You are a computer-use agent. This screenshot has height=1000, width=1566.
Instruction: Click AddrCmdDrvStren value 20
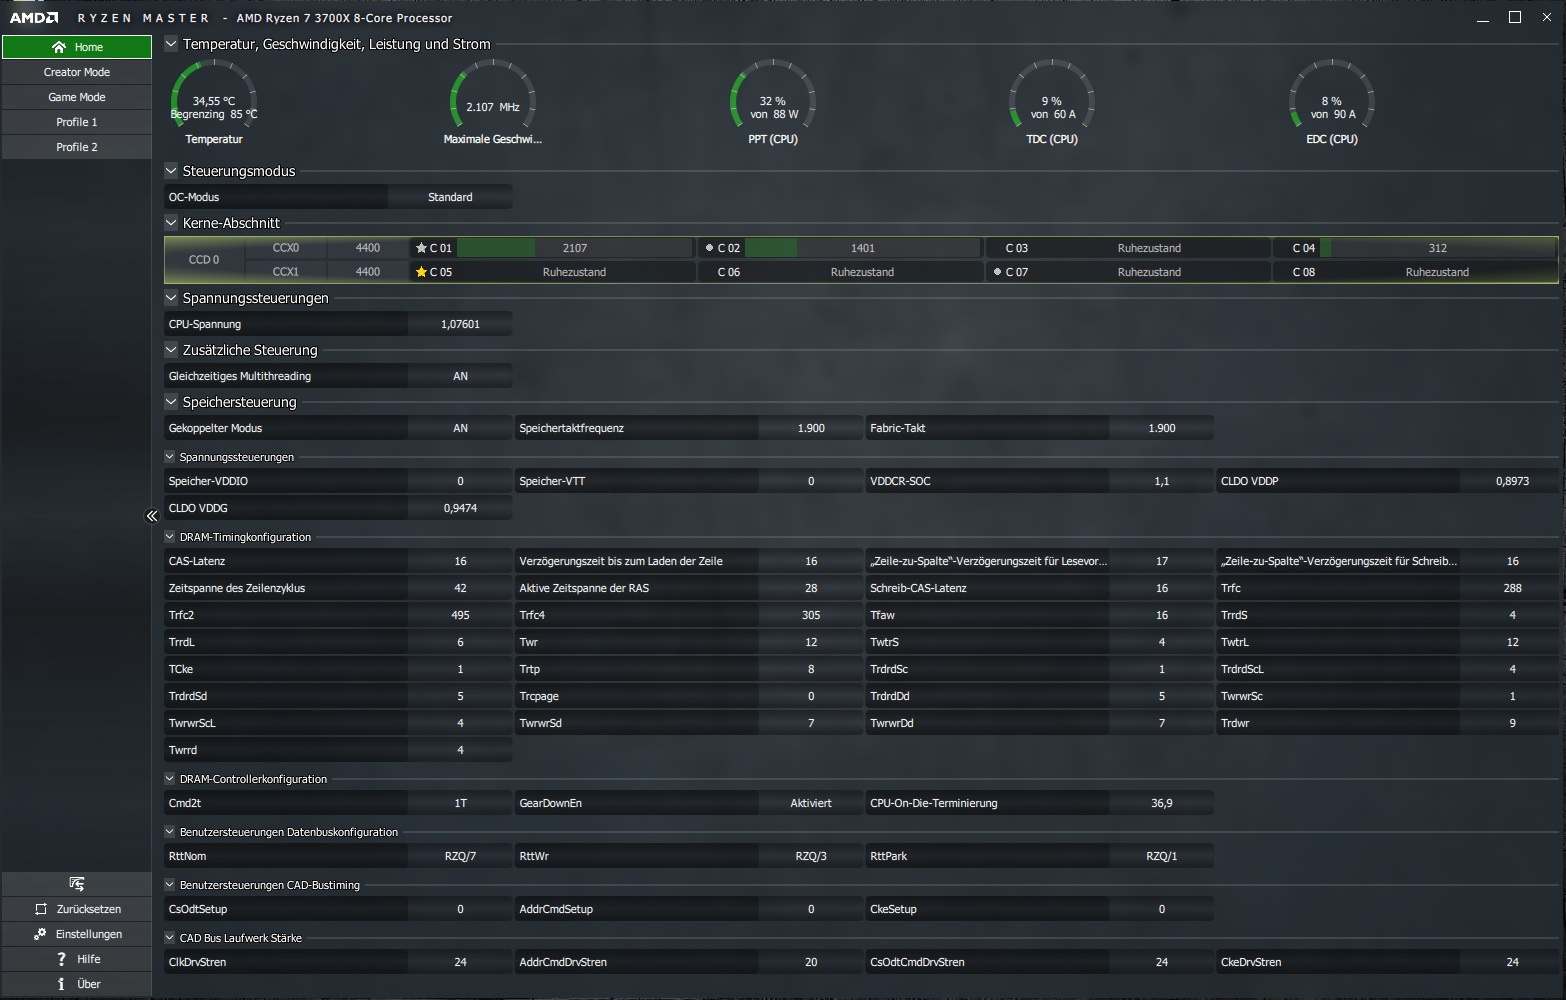point(811,962)
